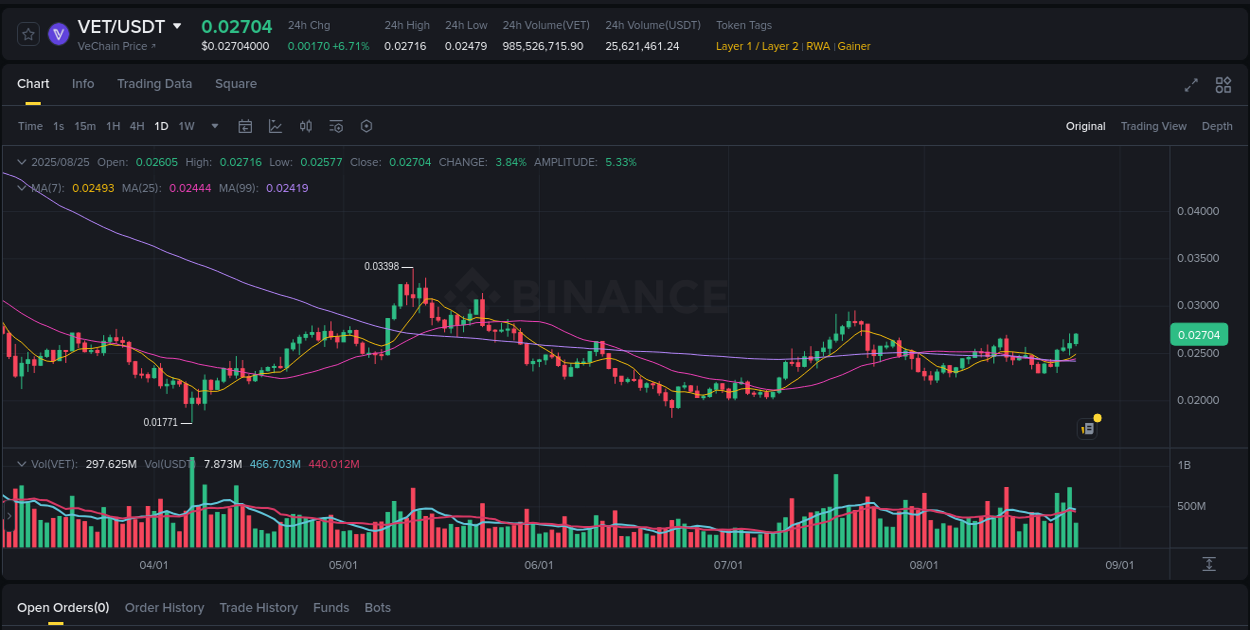Click the Gainer token tag link
1250x630 pixels.
click(x=853, y=46)
